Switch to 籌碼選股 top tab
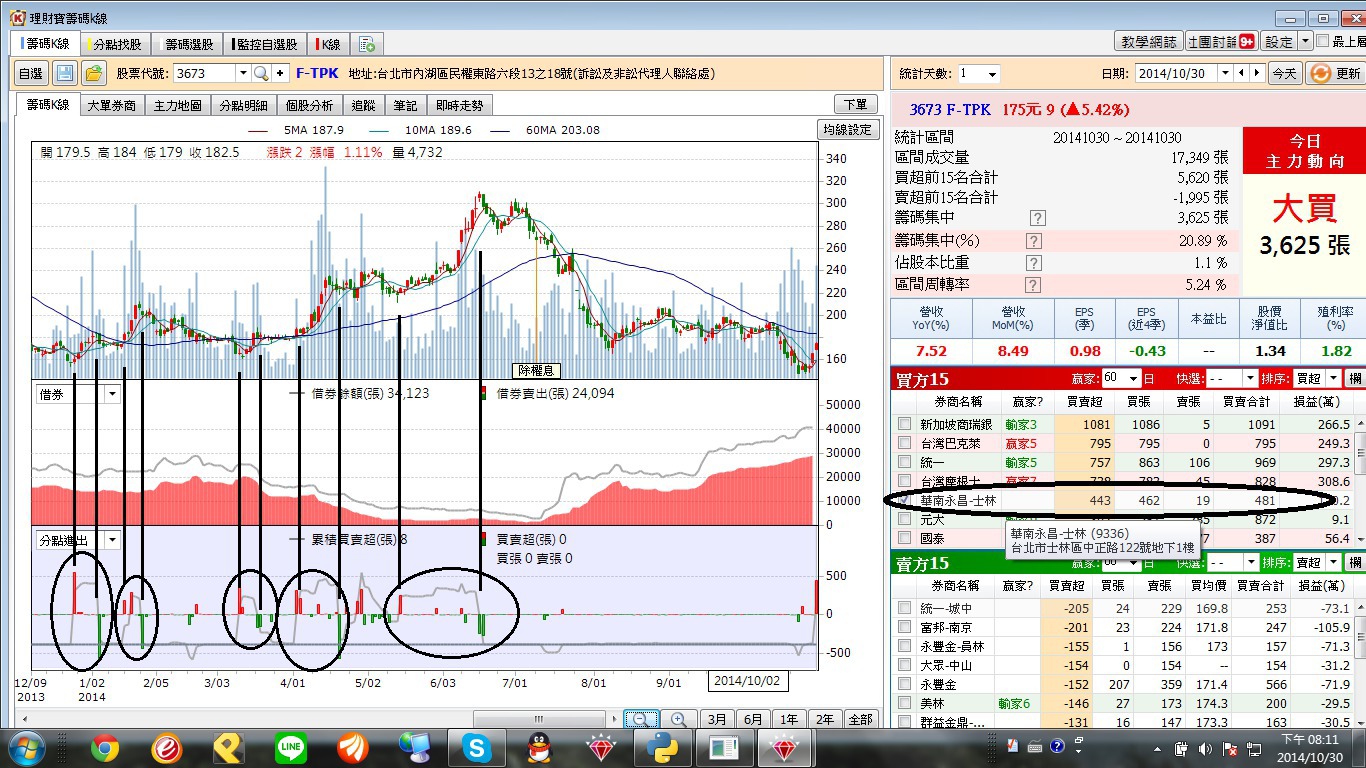Image resolution: width=1366 pixels, height=768 pixels. tap(187, 44)
